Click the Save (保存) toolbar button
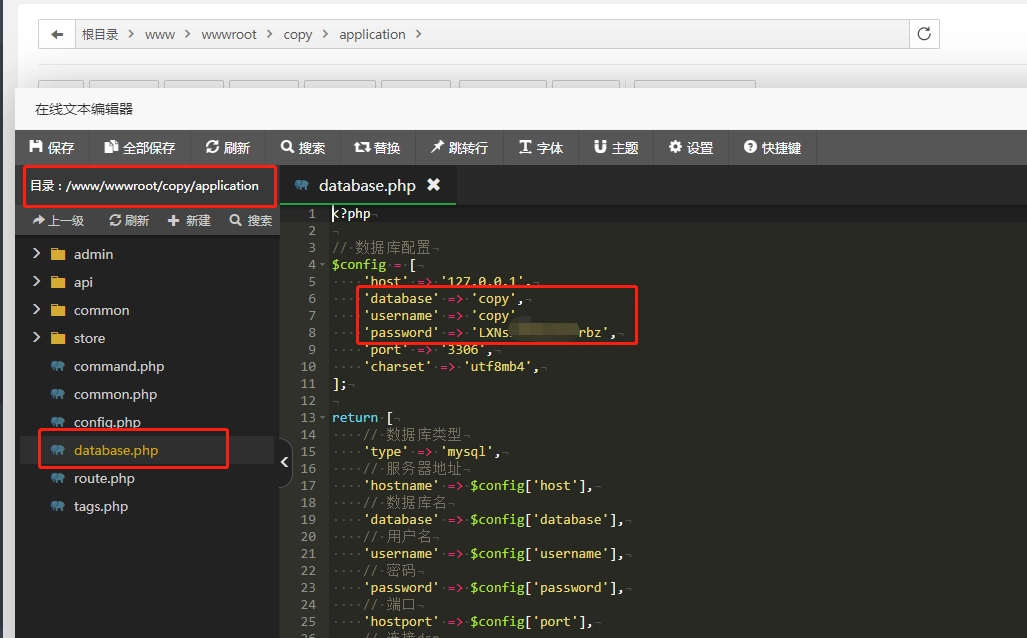The height and width of the screenshot is (638, 1027). point(52,147)
